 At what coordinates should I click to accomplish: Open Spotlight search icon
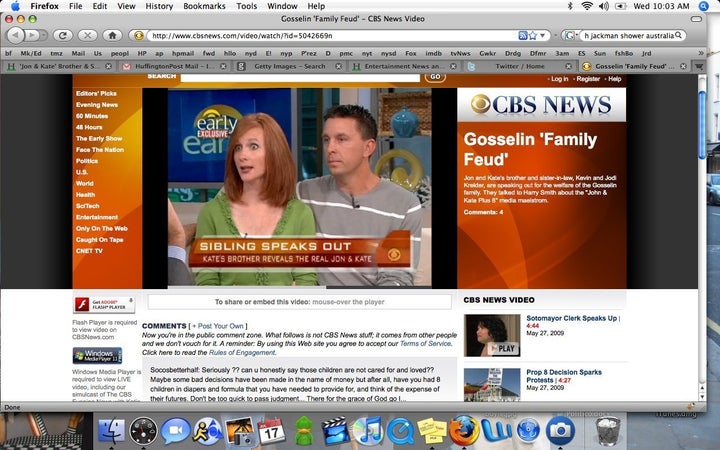click(x=704, y=6)
